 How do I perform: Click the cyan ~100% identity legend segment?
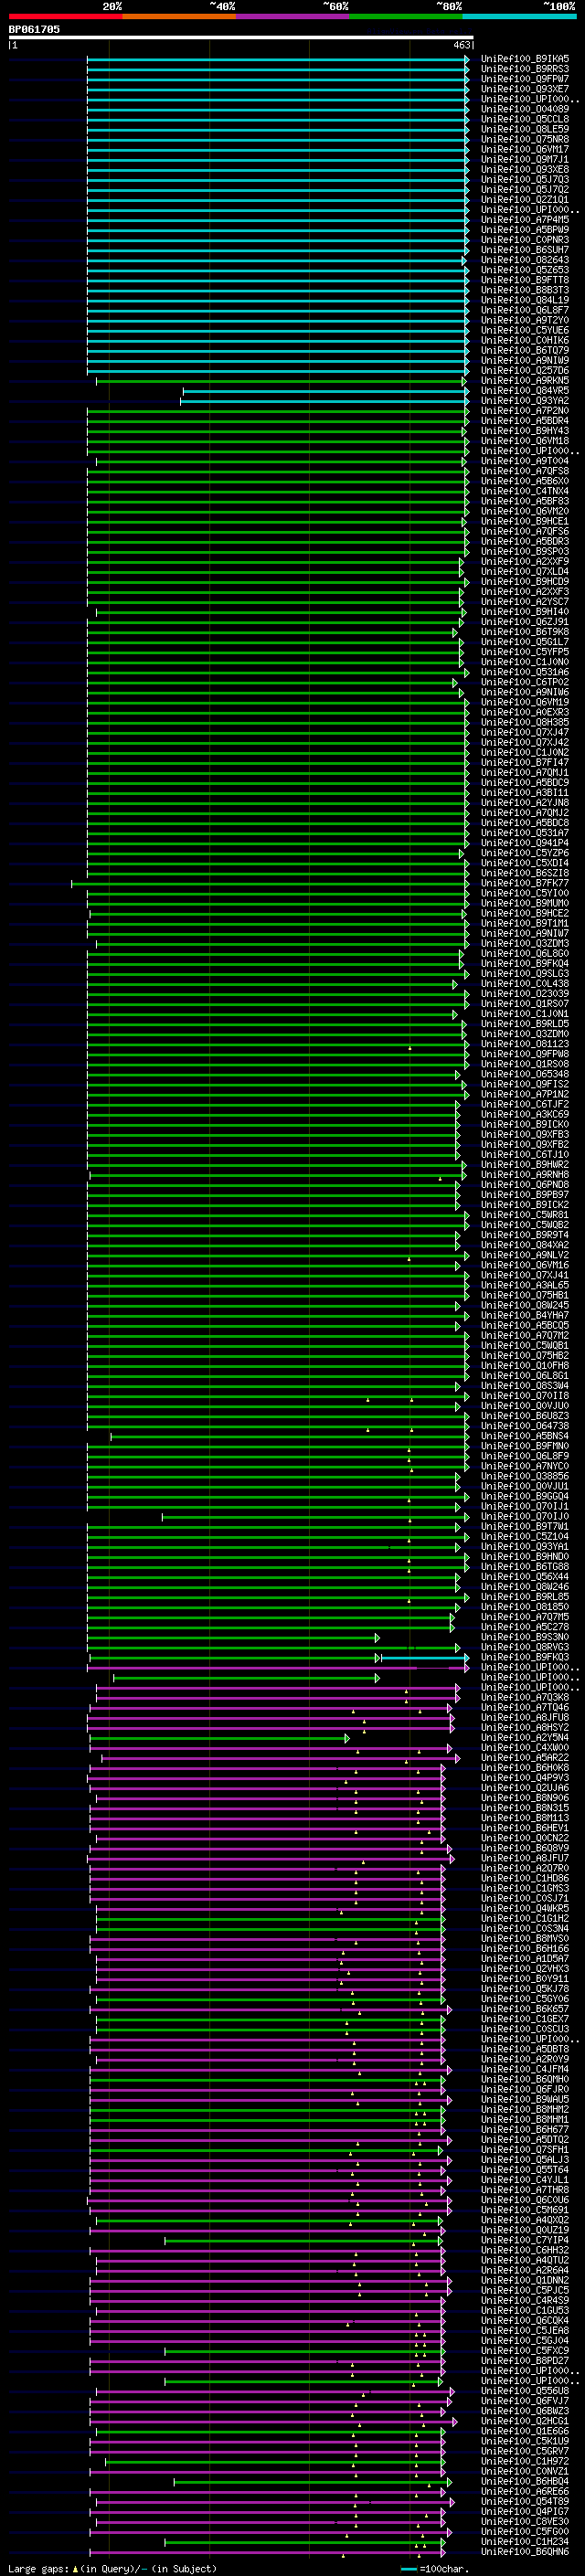pos(519,16)
